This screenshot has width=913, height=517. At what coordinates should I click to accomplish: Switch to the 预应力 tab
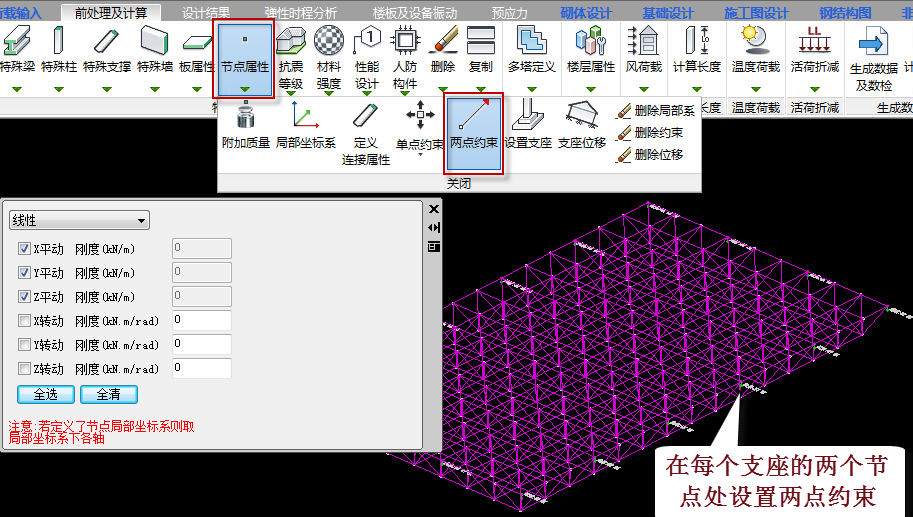tap(509, 12)
